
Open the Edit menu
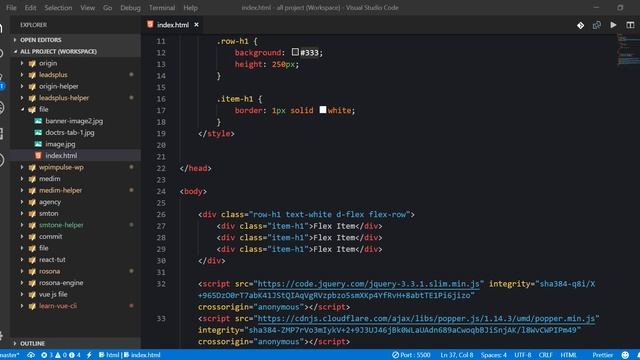(x=30, y=8)
